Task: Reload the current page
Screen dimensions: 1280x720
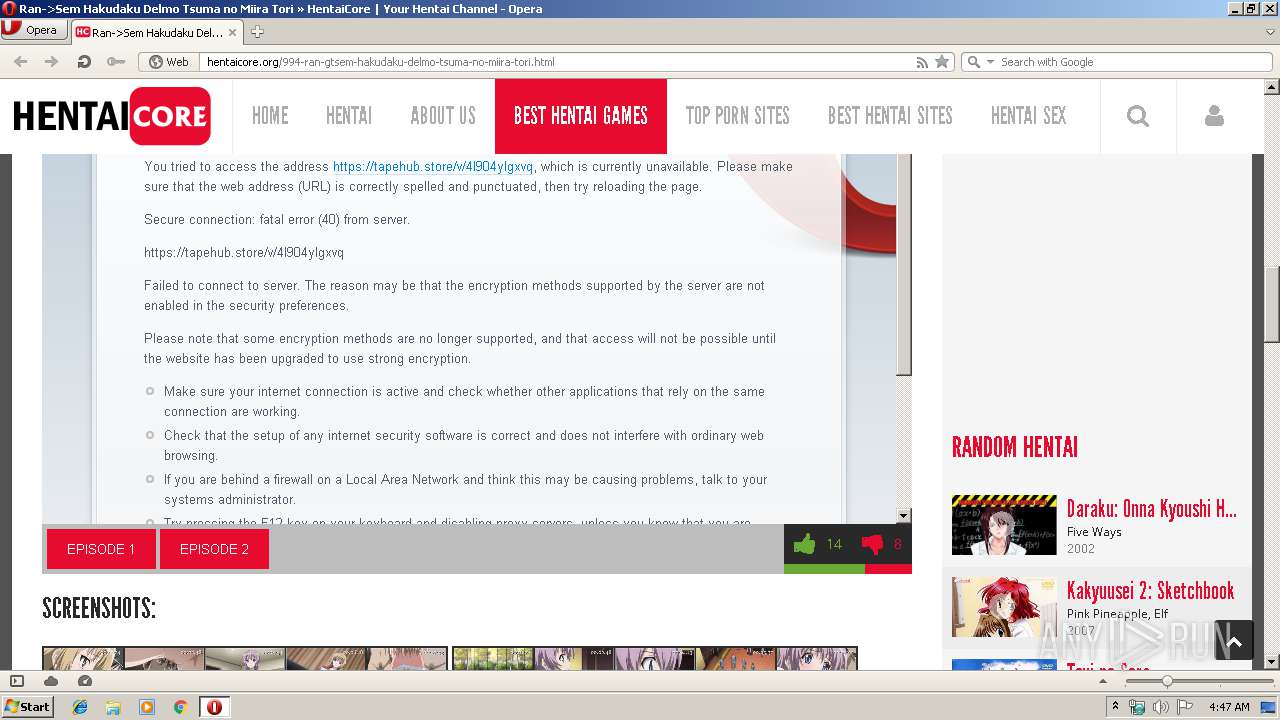Action: tap(84, 61)
